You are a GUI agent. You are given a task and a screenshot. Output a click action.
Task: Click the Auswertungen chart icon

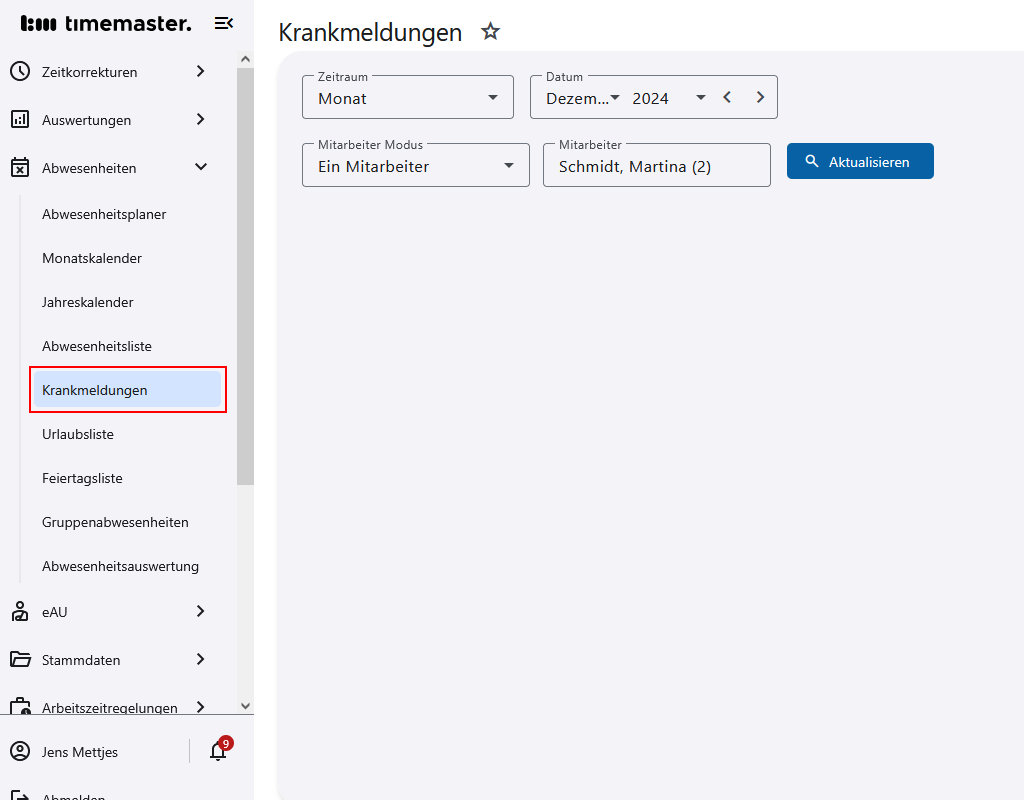tap(22, 119)
